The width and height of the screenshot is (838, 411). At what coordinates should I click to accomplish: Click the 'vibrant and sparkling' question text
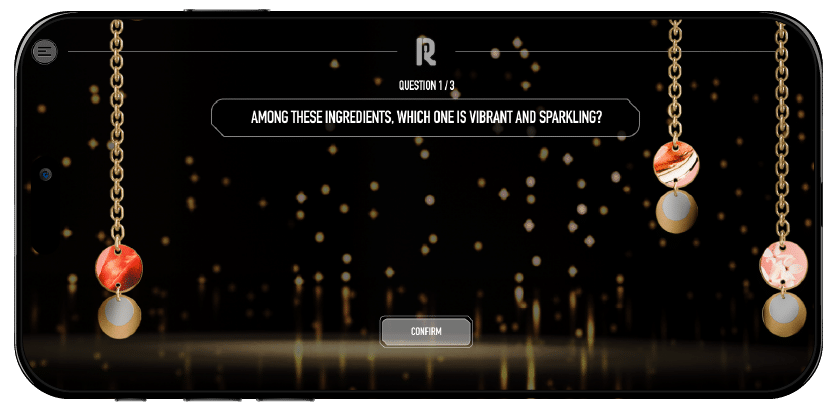pyautogui.click(x=426, y=118)
